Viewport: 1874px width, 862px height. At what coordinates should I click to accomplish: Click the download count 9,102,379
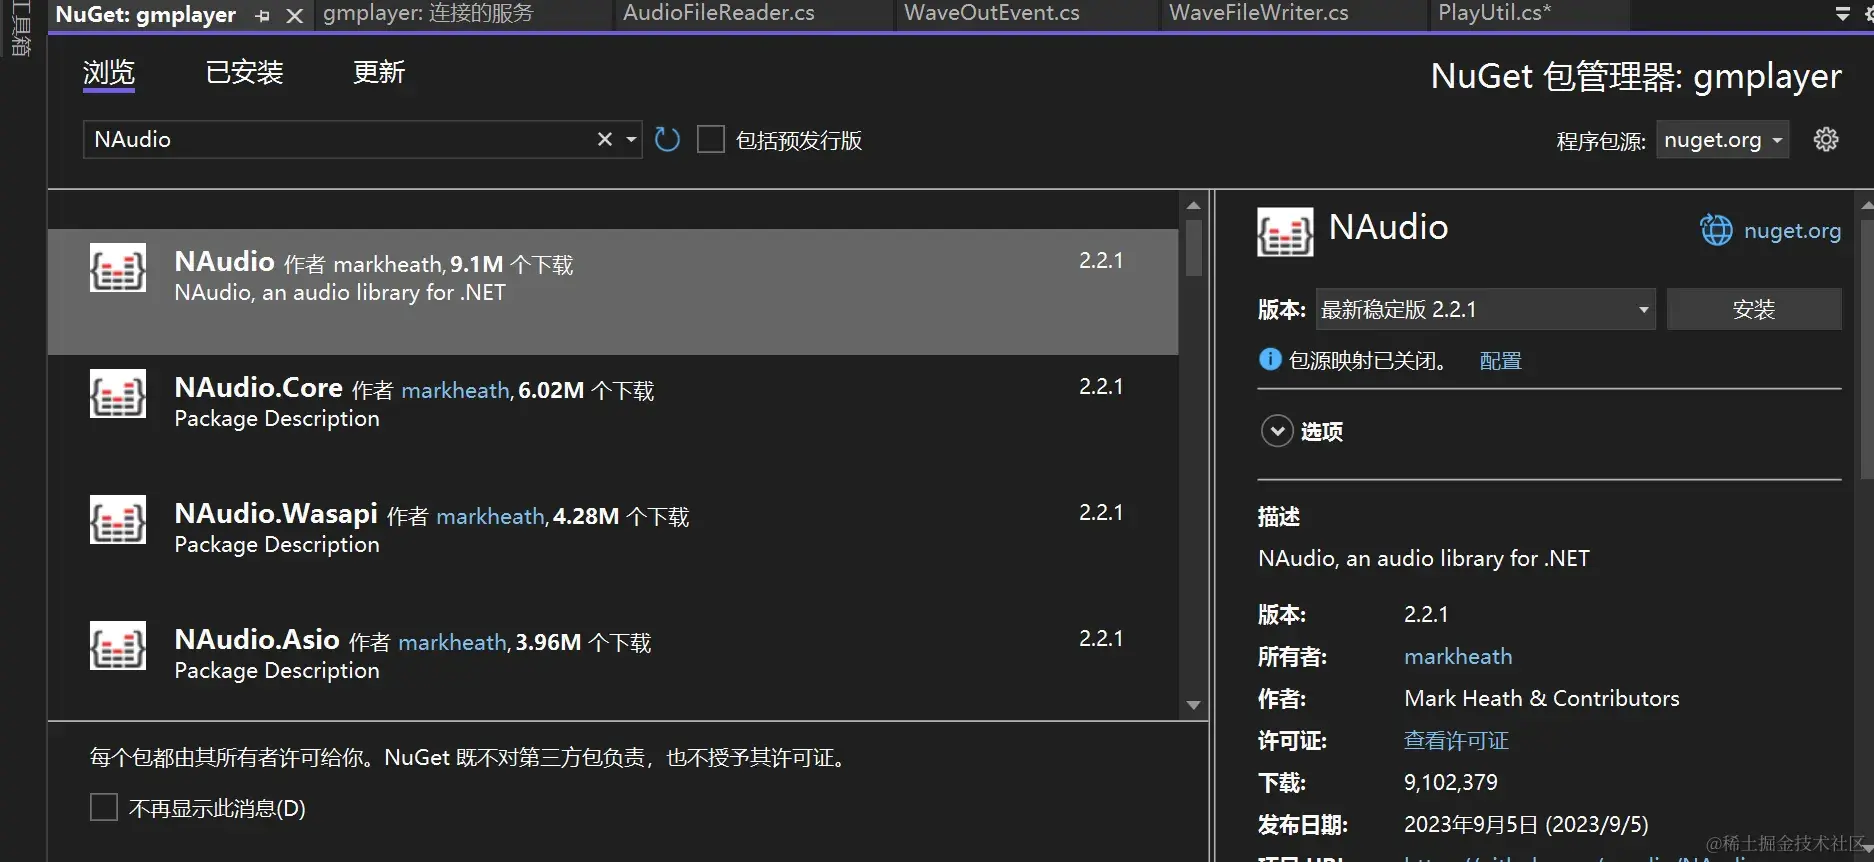(1451, 782)
